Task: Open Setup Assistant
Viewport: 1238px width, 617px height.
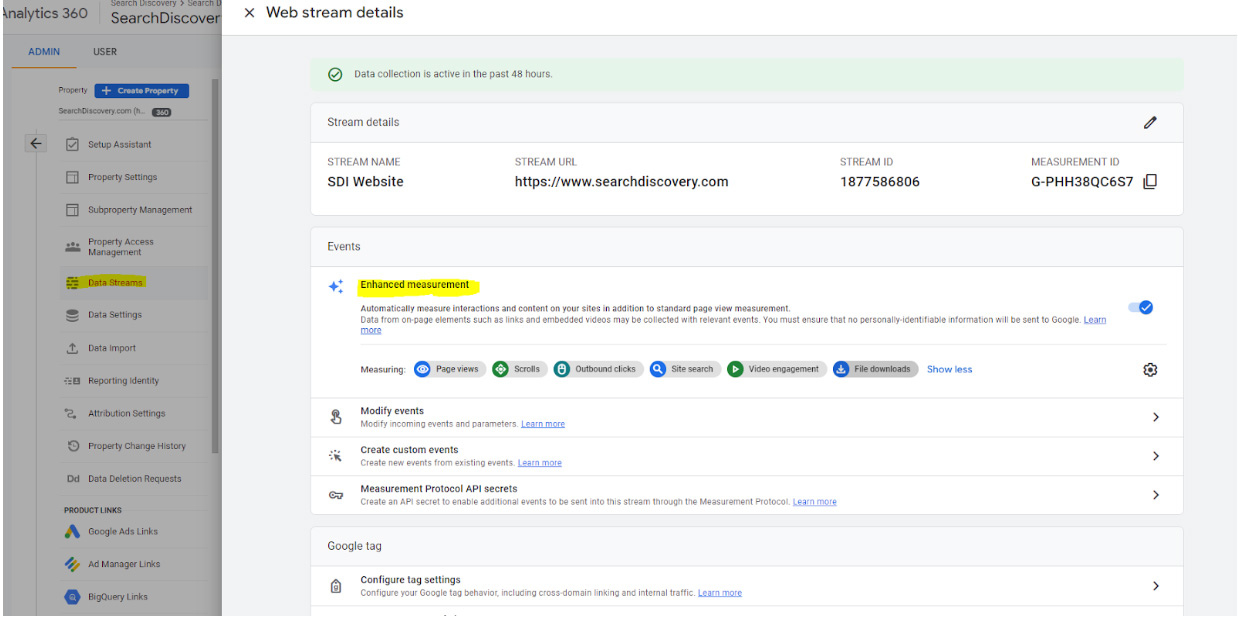Action: [120, 144]
